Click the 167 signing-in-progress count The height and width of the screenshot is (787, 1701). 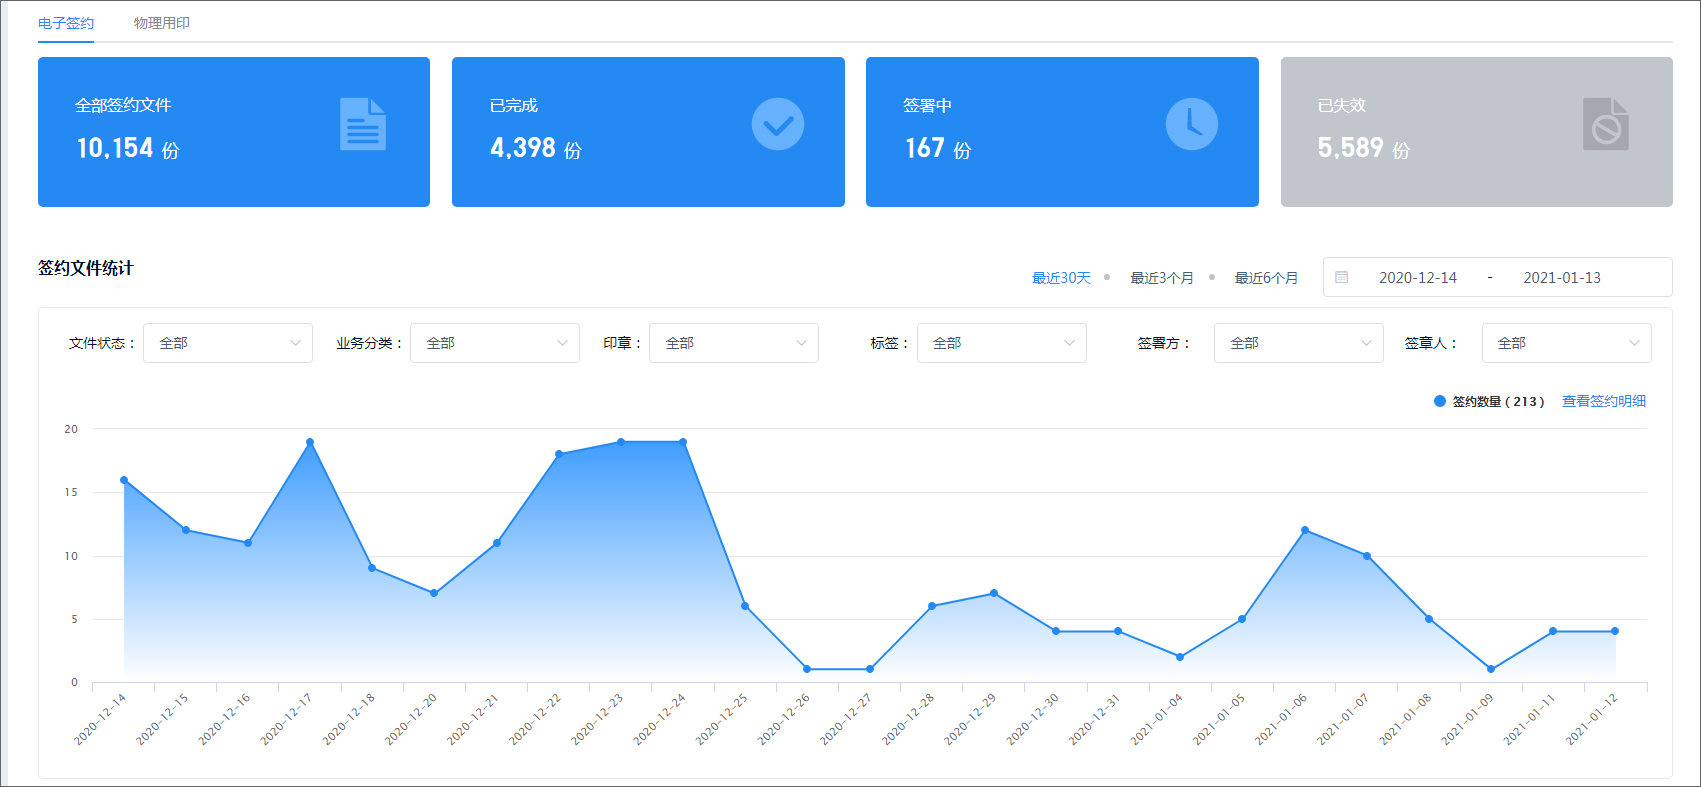tap(925, 148)
